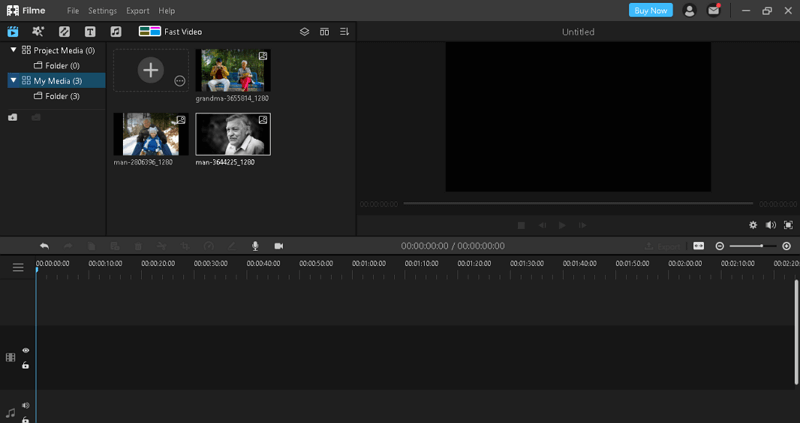Open preview settings gear icon
This screenshot has width=800, height=423.
point(753,225)
